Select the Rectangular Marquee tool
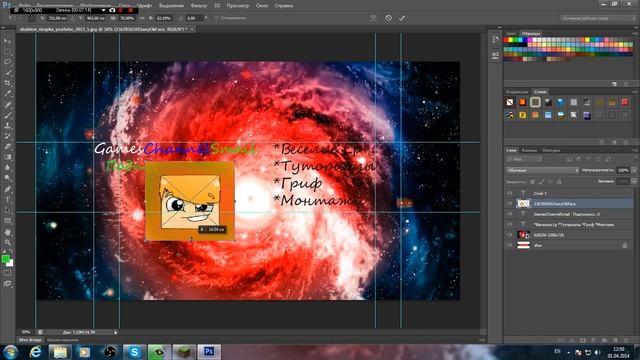 [x=7, y=52]
